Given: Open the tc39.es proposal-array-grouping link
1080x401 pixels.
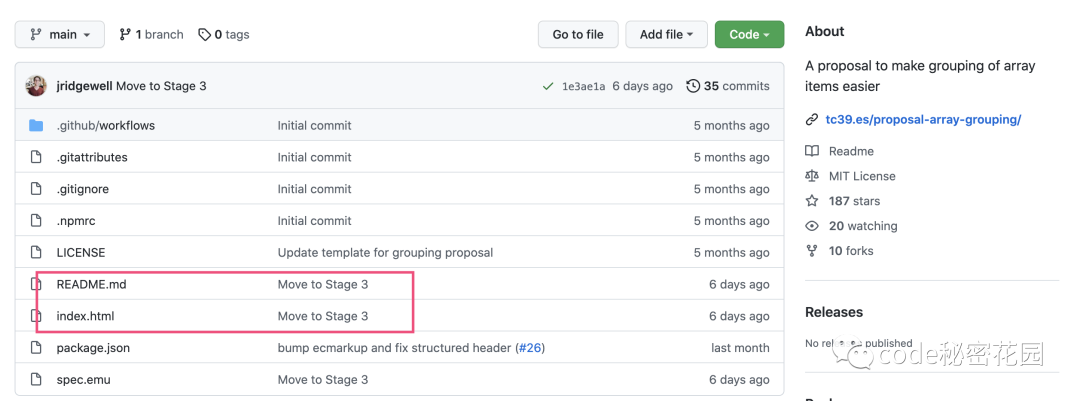Looking at the screenshot, I should point(922,120).
